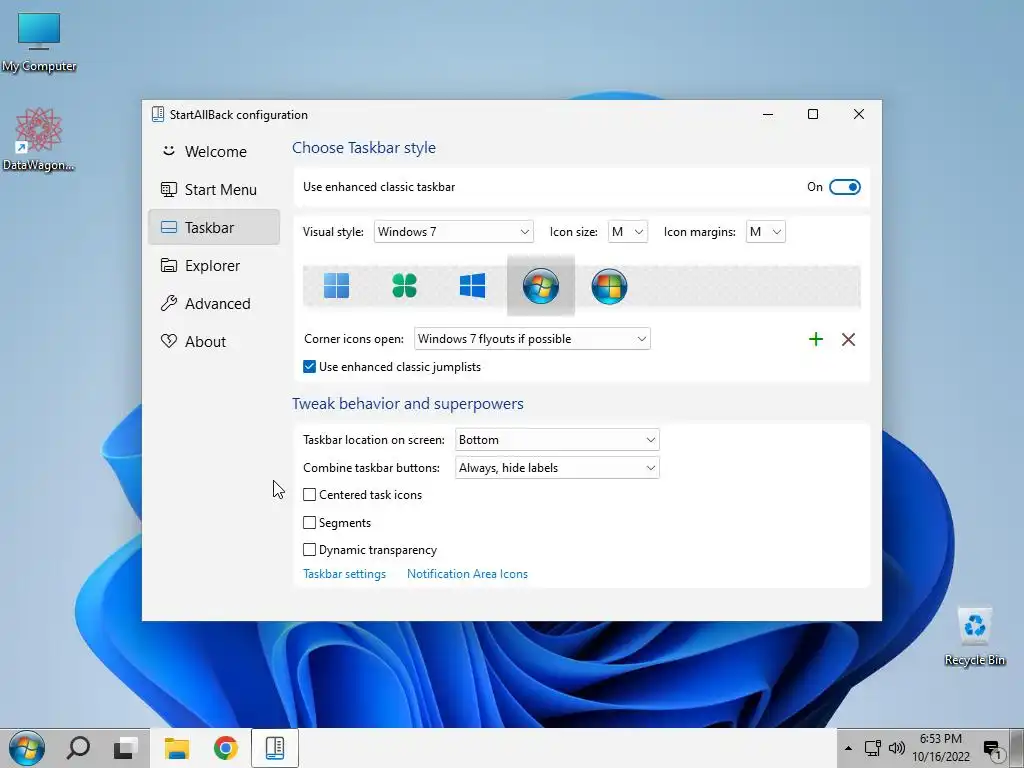
Task: Click Show desktop strip at taskbar end
Action: pyautogui.click(x=1017, y=748)
